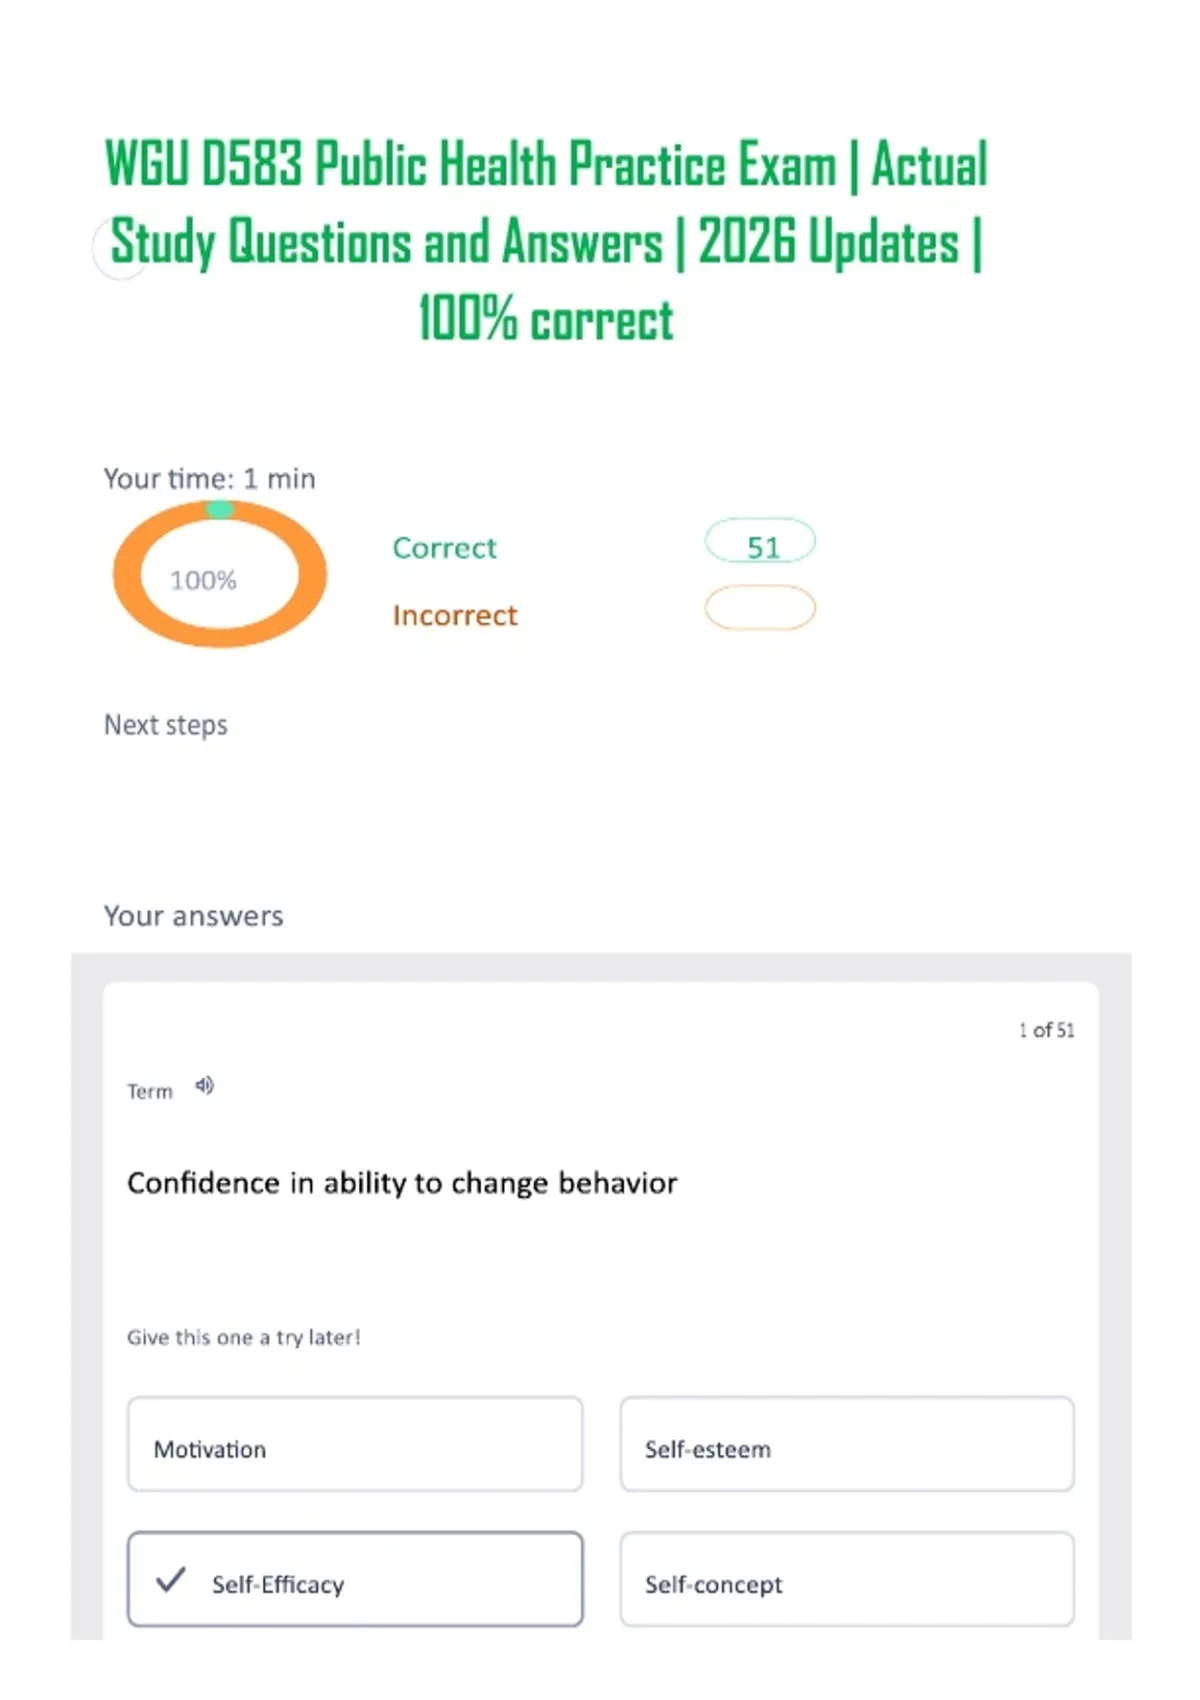This screenshot has width=1200, height=1700.
Task: Click the checkmark icon beside Self-Efficacy
Action: coord(171,1580)
